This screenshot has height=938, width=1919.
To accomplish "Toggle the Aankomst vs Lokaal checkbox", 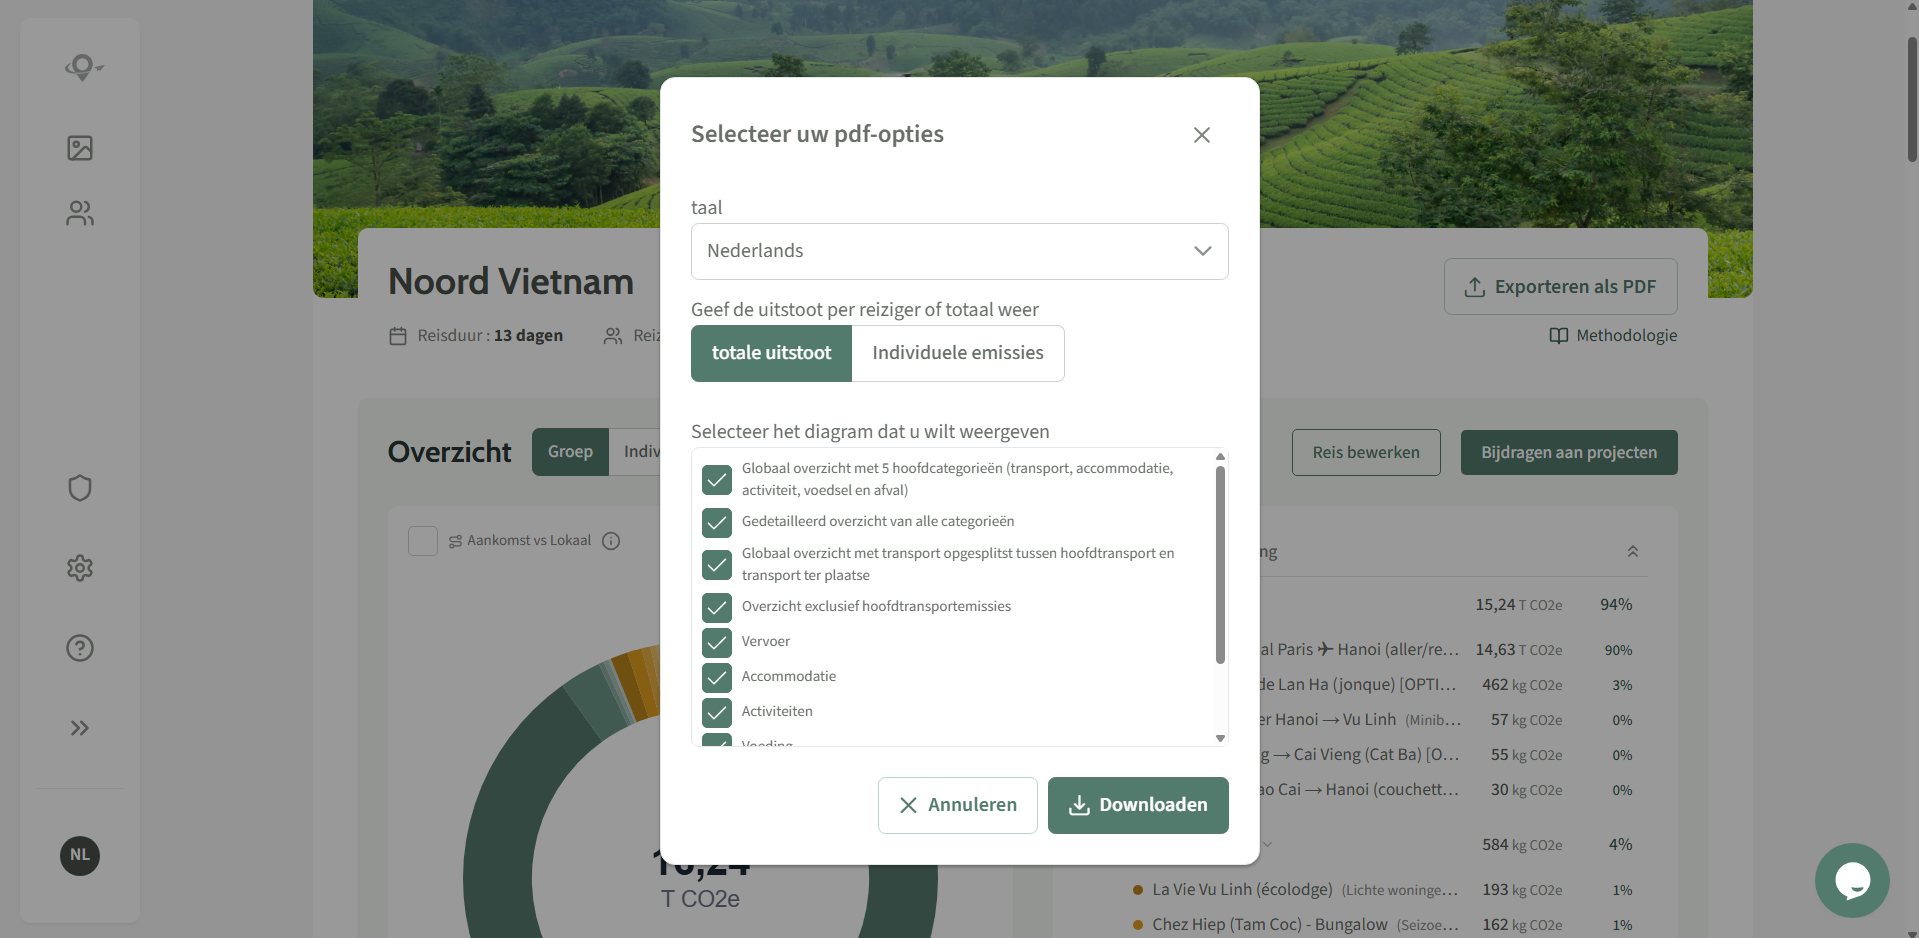I will point(423,541).
